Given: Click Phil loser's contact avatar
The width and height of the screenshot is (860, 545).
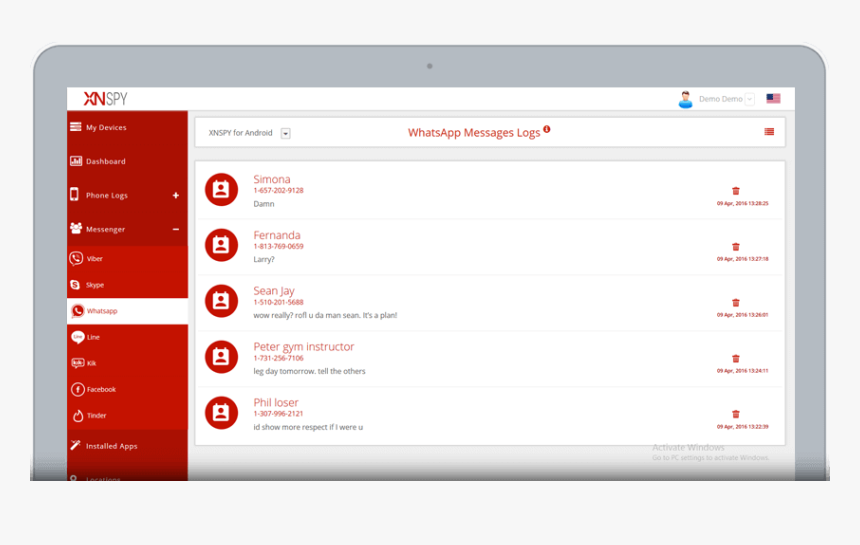Looking at the screenshot, I should [x=221, y=413].
